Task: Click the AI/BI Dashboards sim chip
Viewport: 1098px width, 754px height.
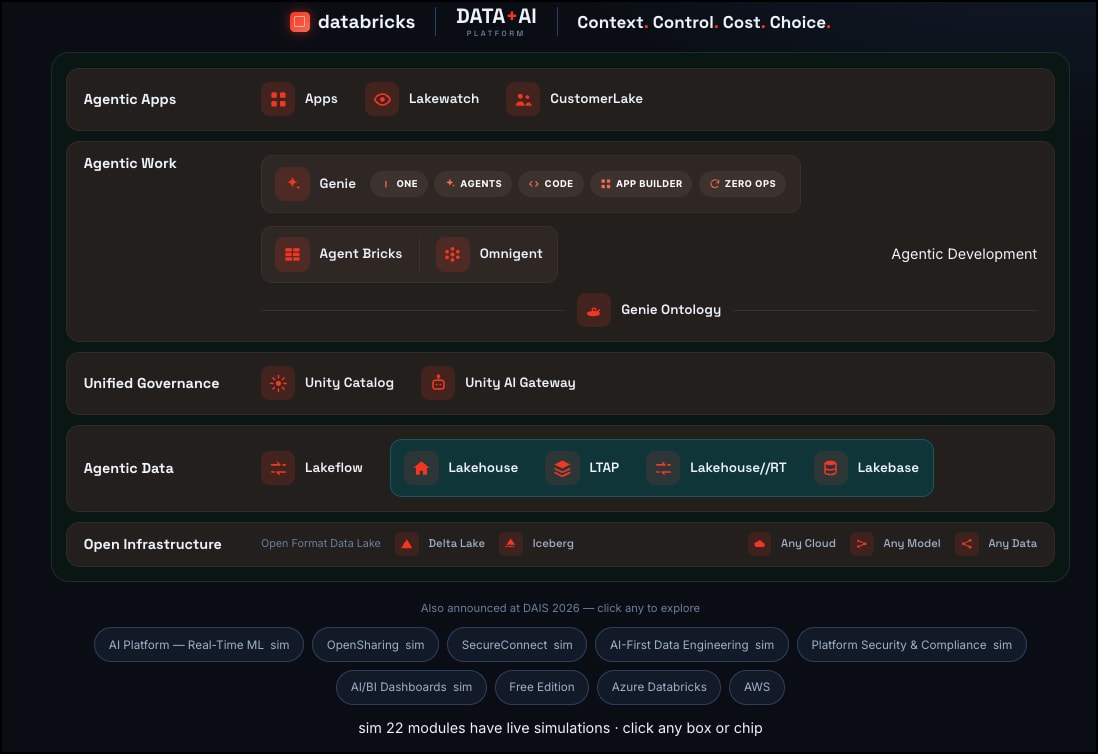Action: (x=411, y=687)
